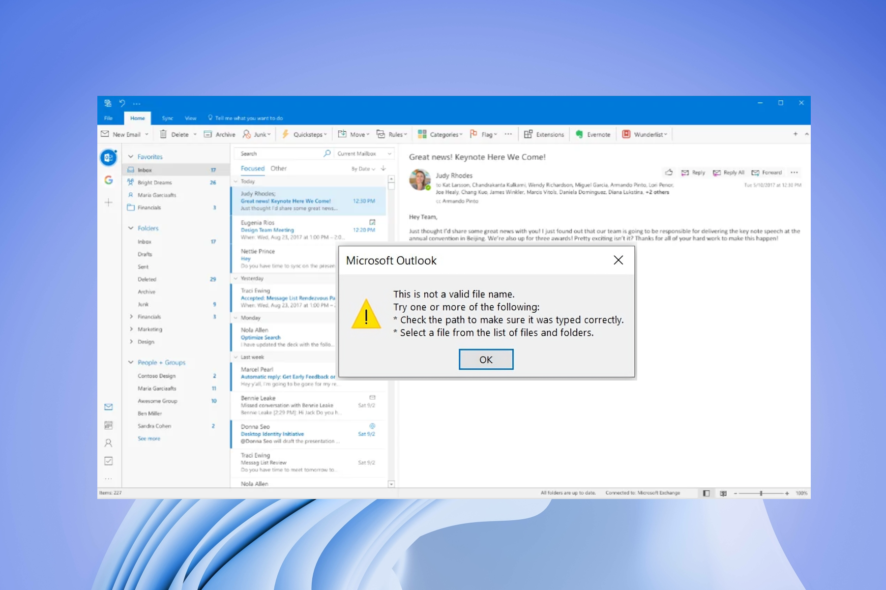Viewport: 886px width, 590px height.
Task: Click the Undo icon in title bar
Action: pyautogui.click(x=122, y=103)
